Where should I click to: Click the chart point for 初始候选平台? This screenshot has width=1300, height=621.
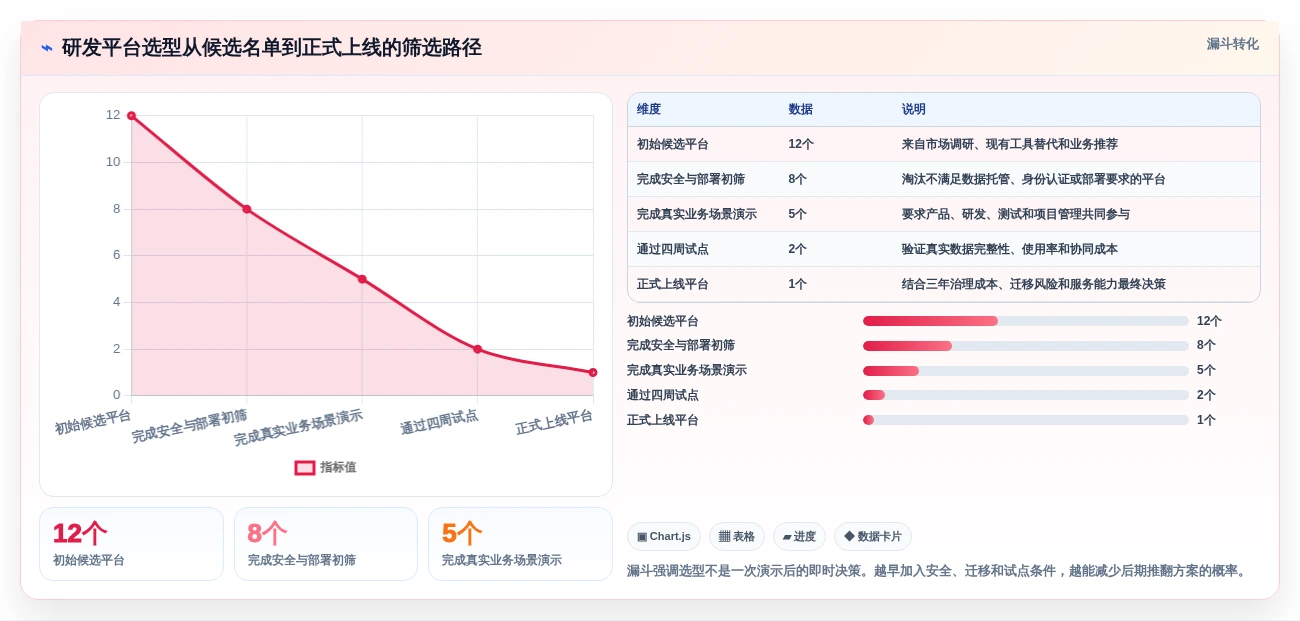pyautogui.click(x=131, y=116)
